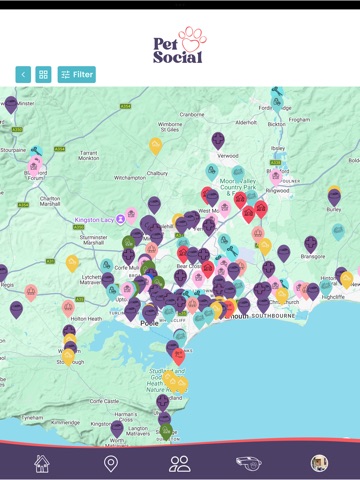Select the lone purple pin left of Holton Heath
This screenshot has height=480, width=360.
pos(16,309)
